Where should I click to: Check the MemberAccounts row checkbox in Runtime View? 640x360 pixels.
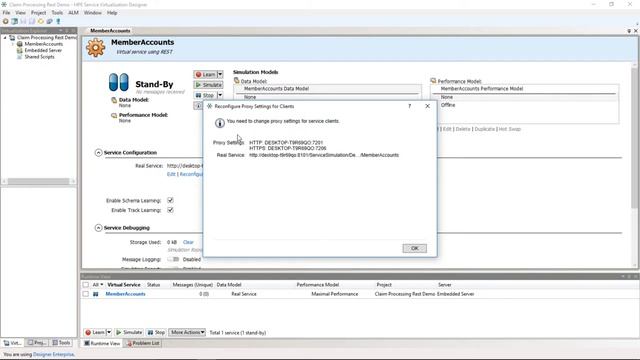pos(86,294)
